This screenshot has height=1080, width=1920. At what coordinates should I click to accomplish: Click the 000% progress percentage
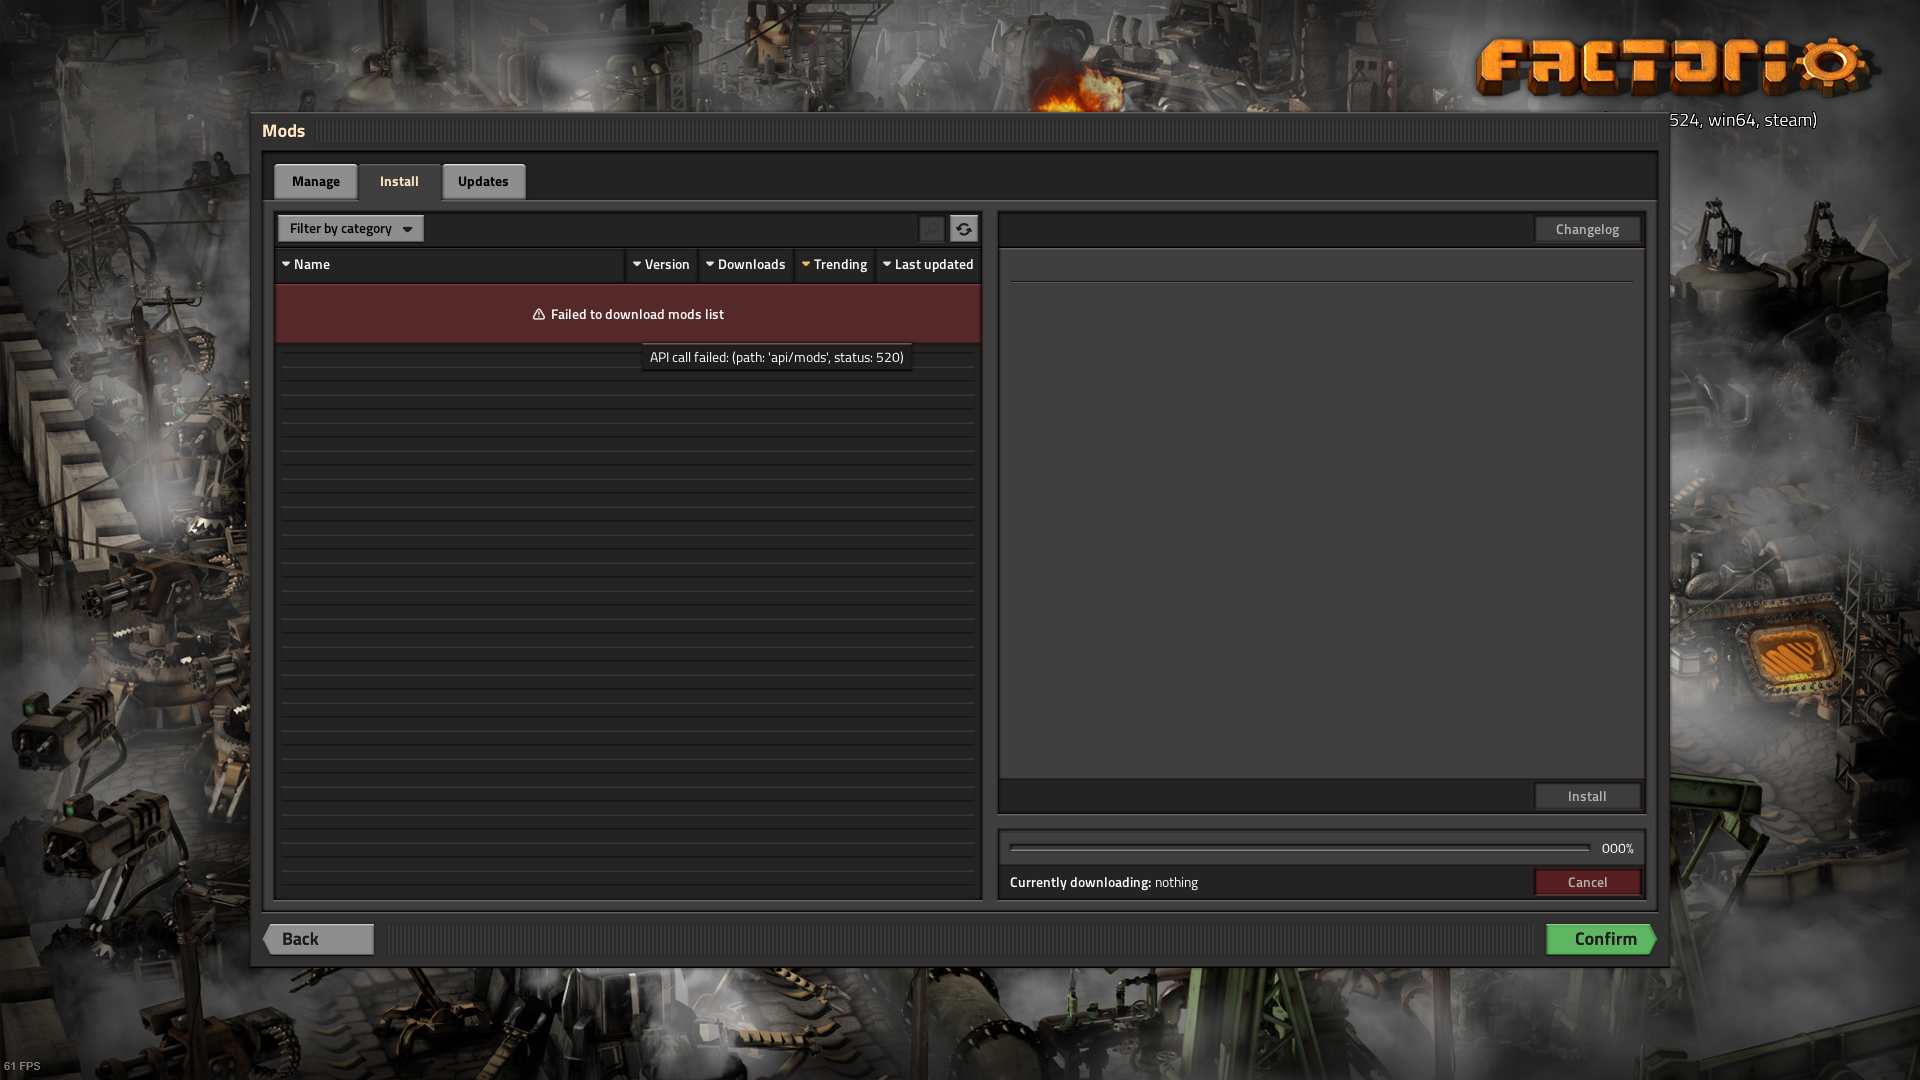coord(1617,848)
